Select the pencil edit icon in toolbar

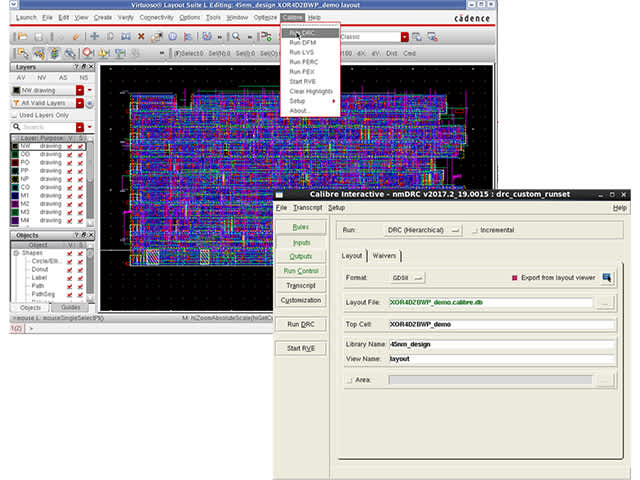pos(76,37)
